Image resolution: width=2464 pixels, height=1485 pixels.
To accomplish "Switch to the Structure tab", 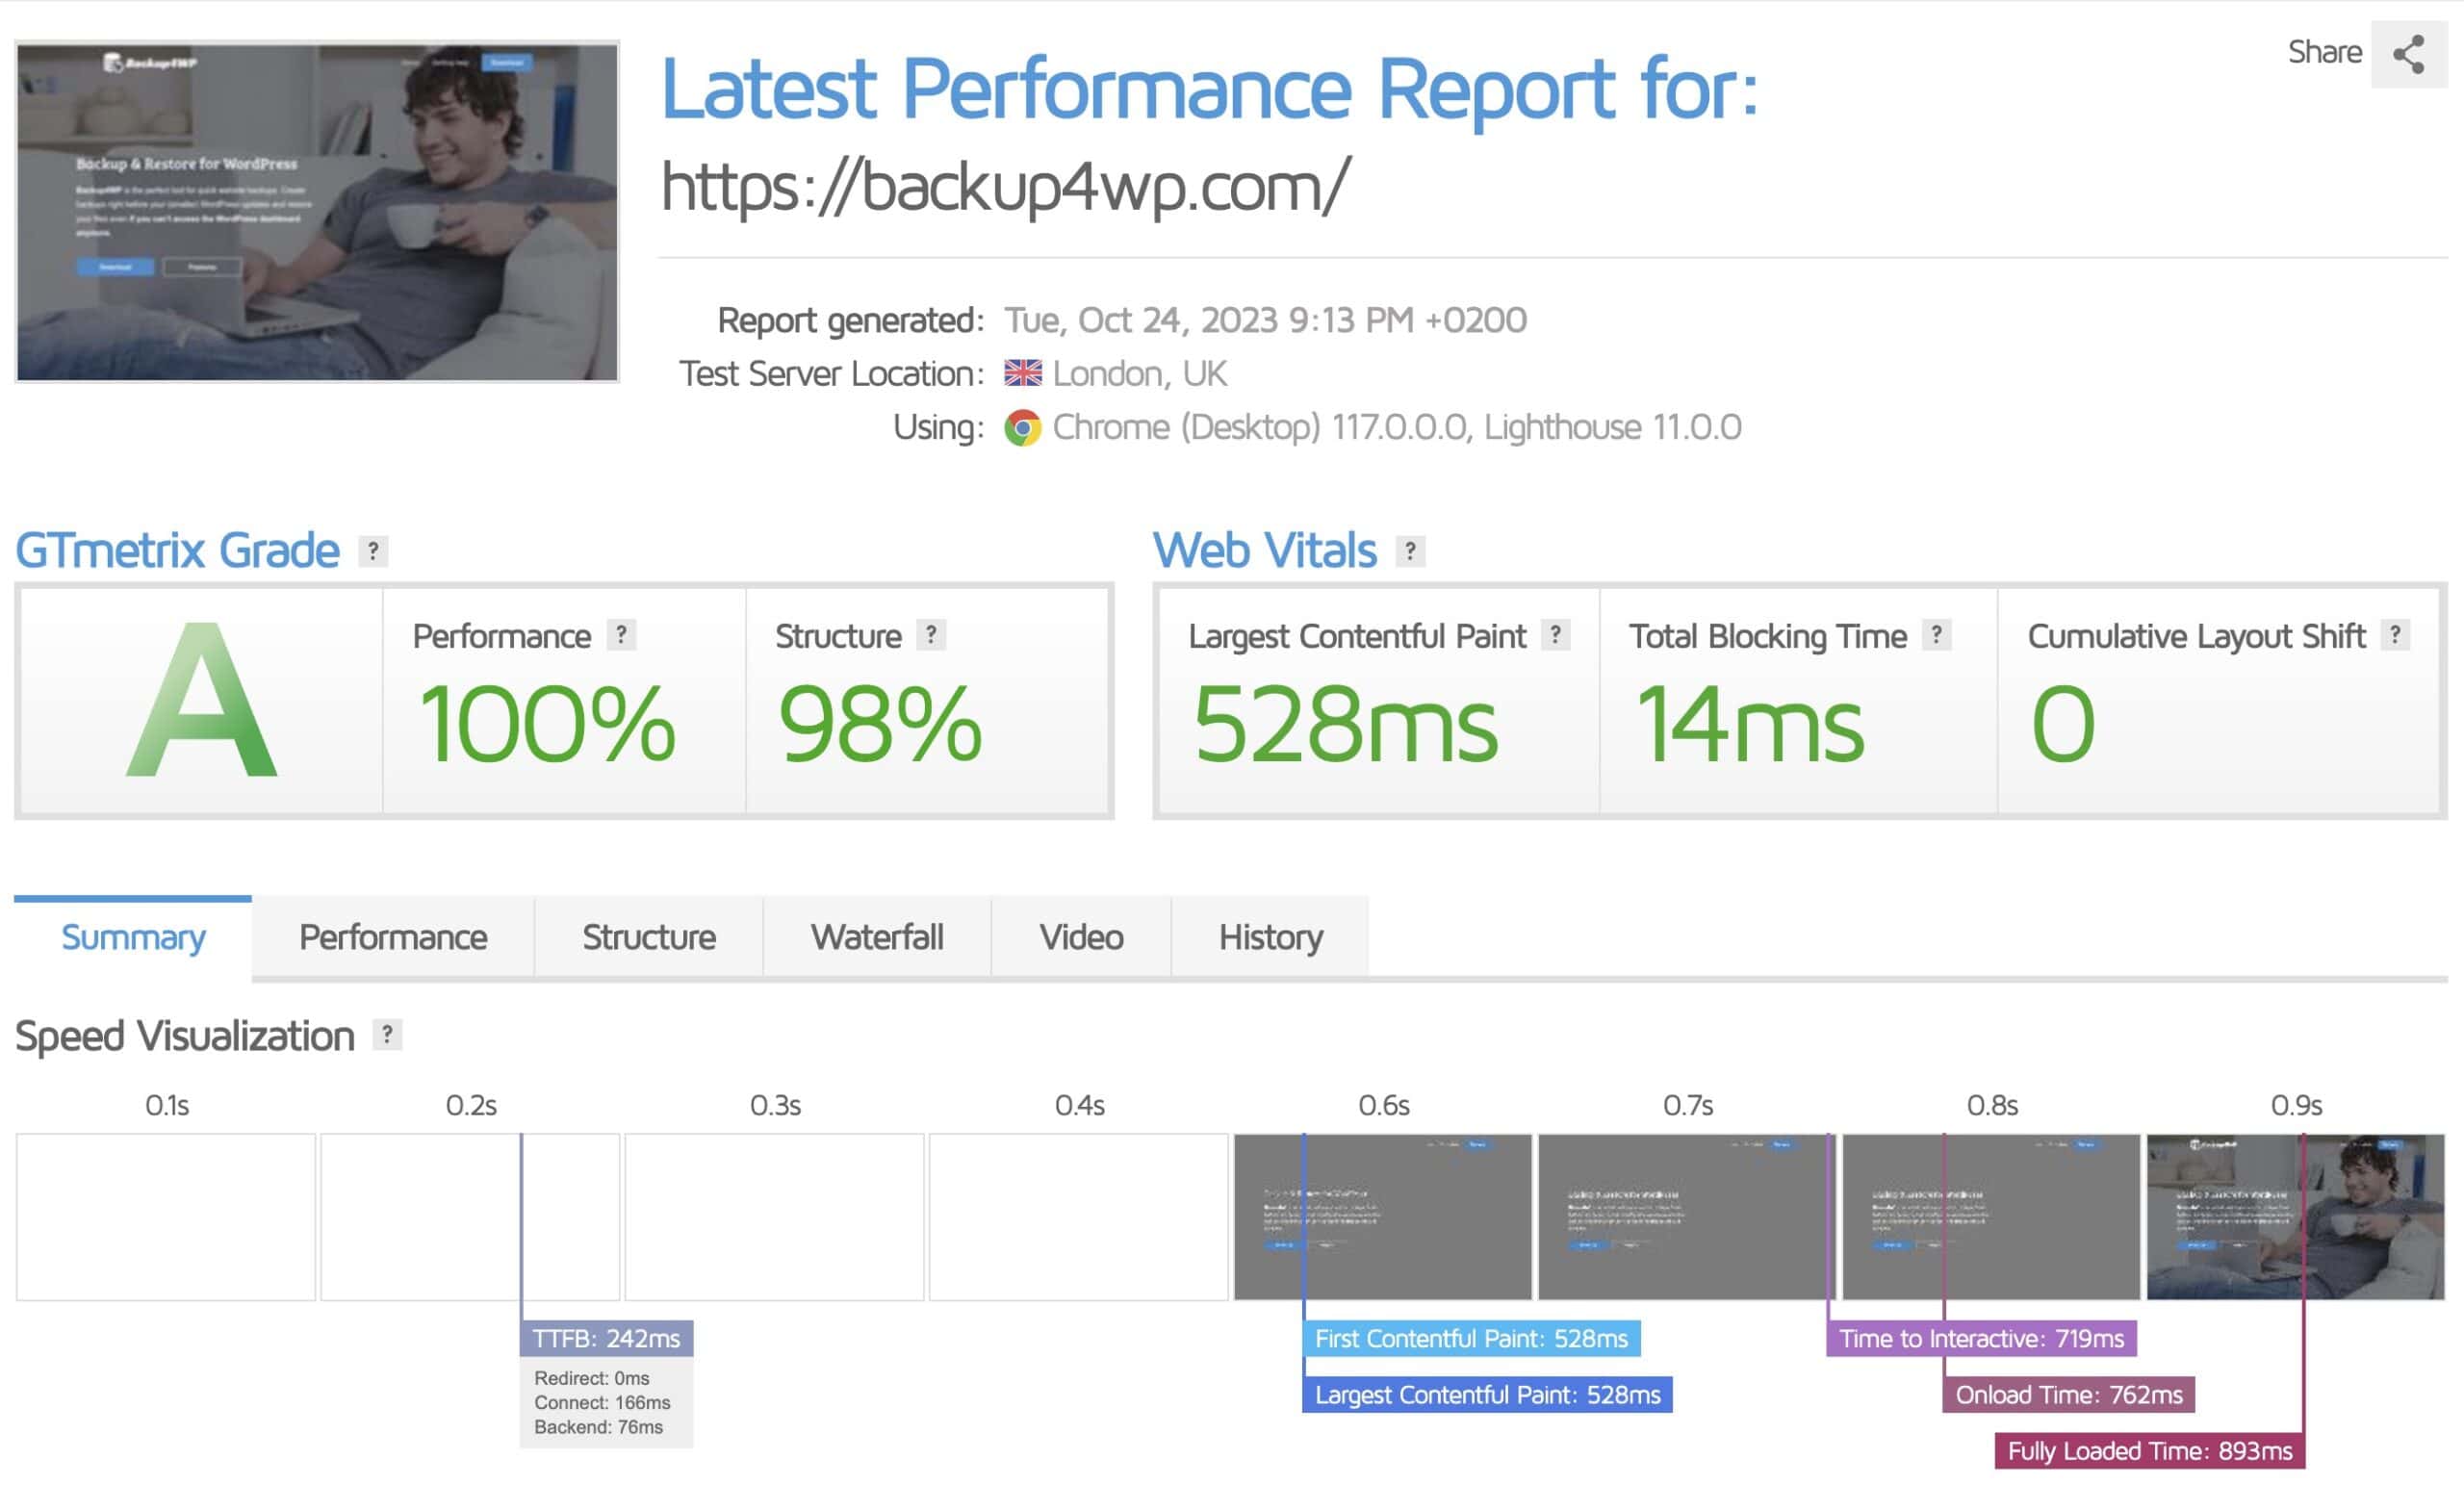I will [x=649, y=937].
